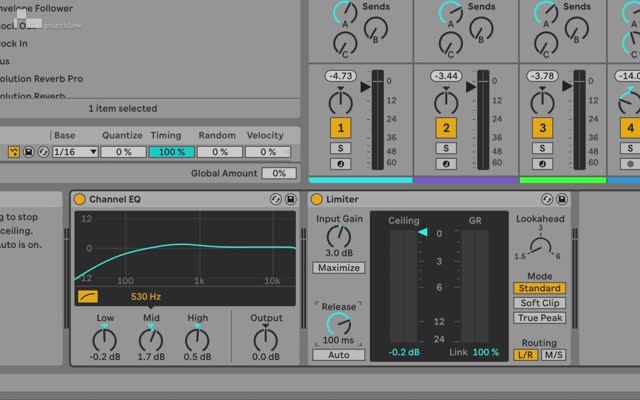Click the groove hot-swap icon
The image size is (640, 400).
43,152
